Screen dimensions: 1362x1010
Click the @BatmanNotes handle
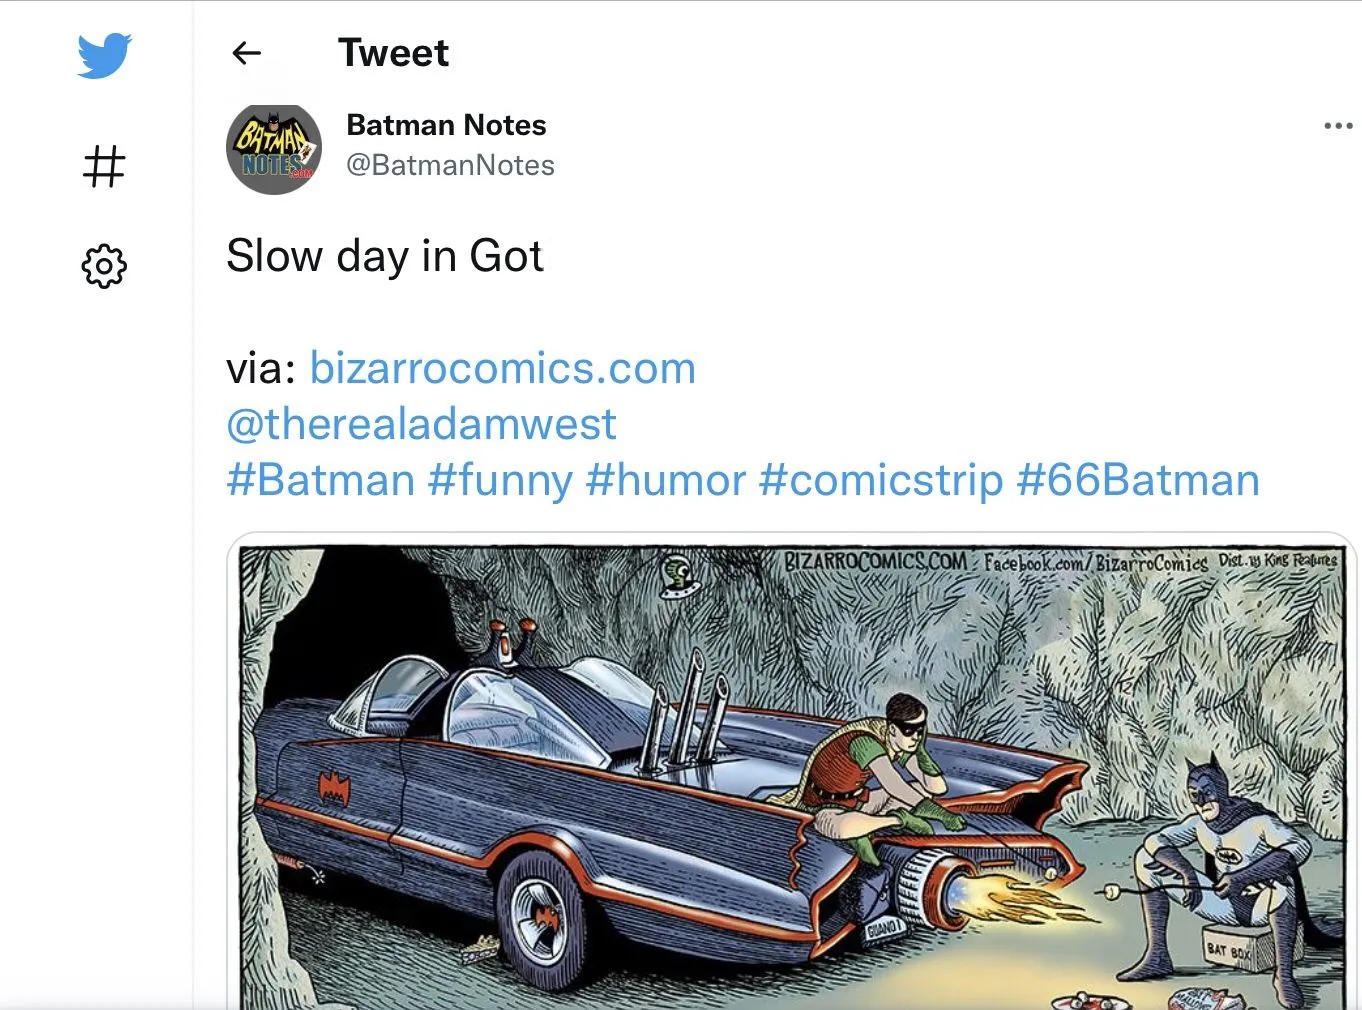point(450,165)
